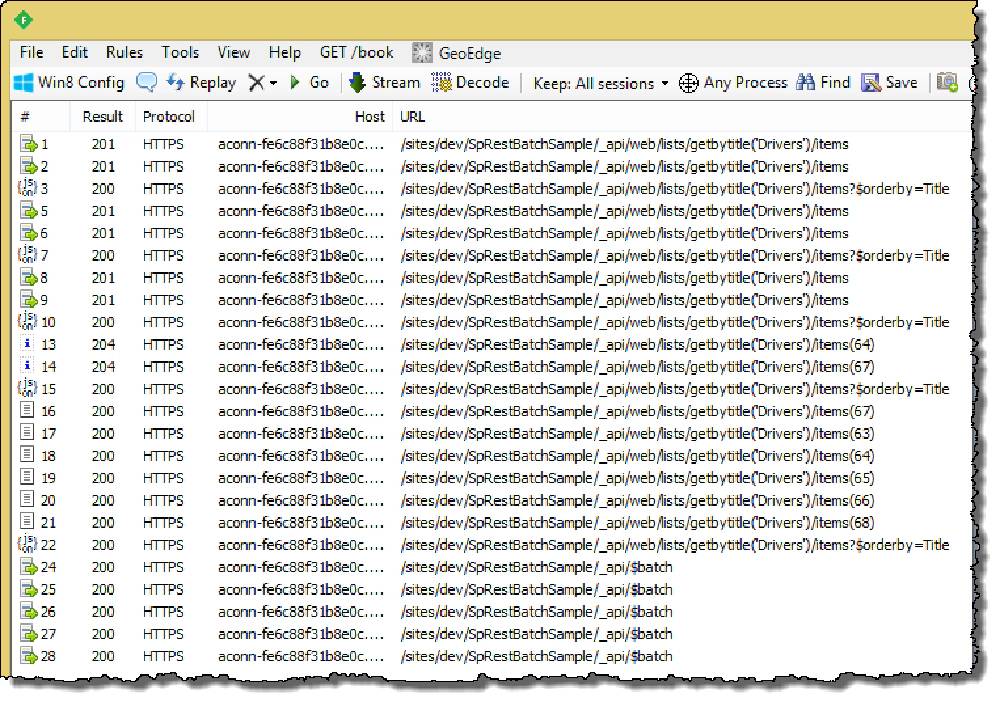Click the browser launch icon after Save
This screenshot has height=702, width=1000.
point(946,83)
